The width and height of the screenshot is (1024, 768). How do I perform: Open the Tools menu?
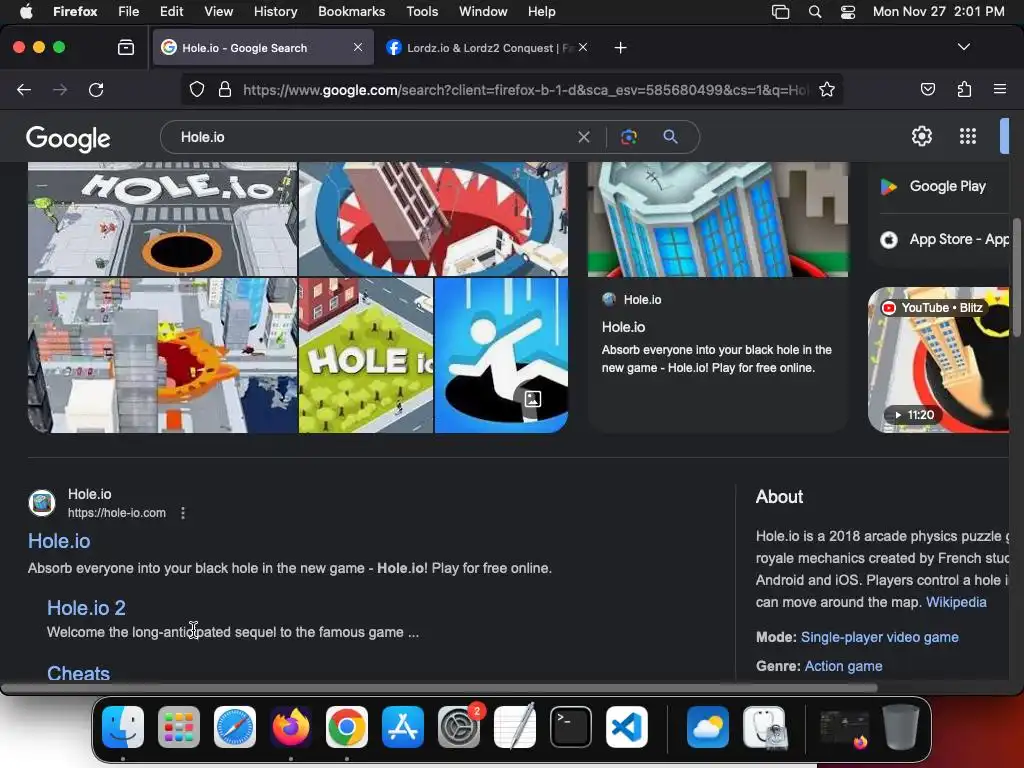click(x=422, y=11)
